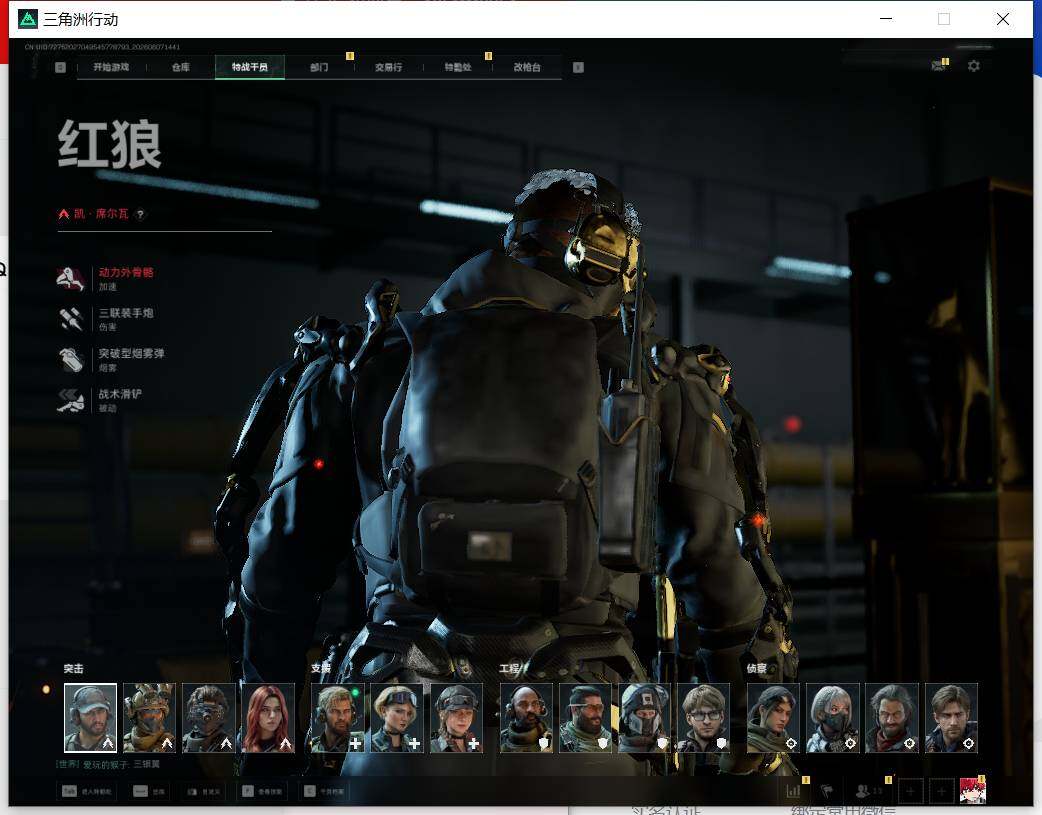The width and height of the screenshot is (1042, 815).
Task: Select the third 支援 operator wearing a cap
Action: pyautogui.click(x=456, y=718)
